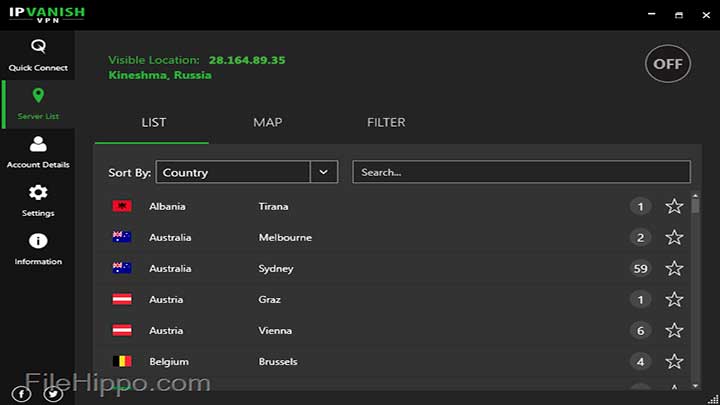Open Quick Connect from the sidebar
This screenshot has width=720, height=405.
38,55
